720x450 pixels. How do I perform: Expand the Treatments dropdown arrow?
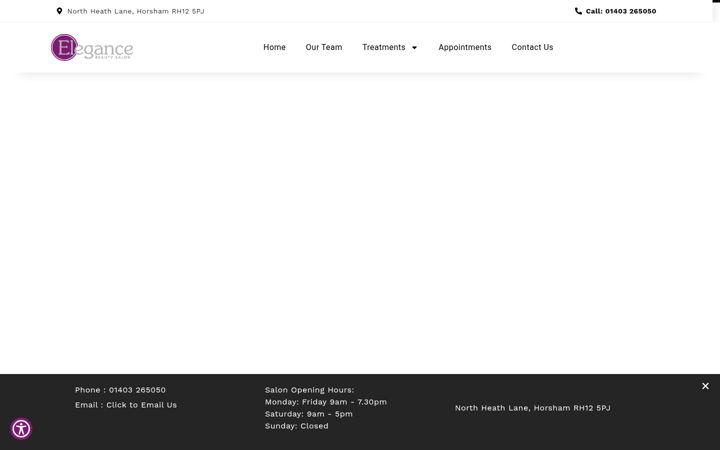414,48
